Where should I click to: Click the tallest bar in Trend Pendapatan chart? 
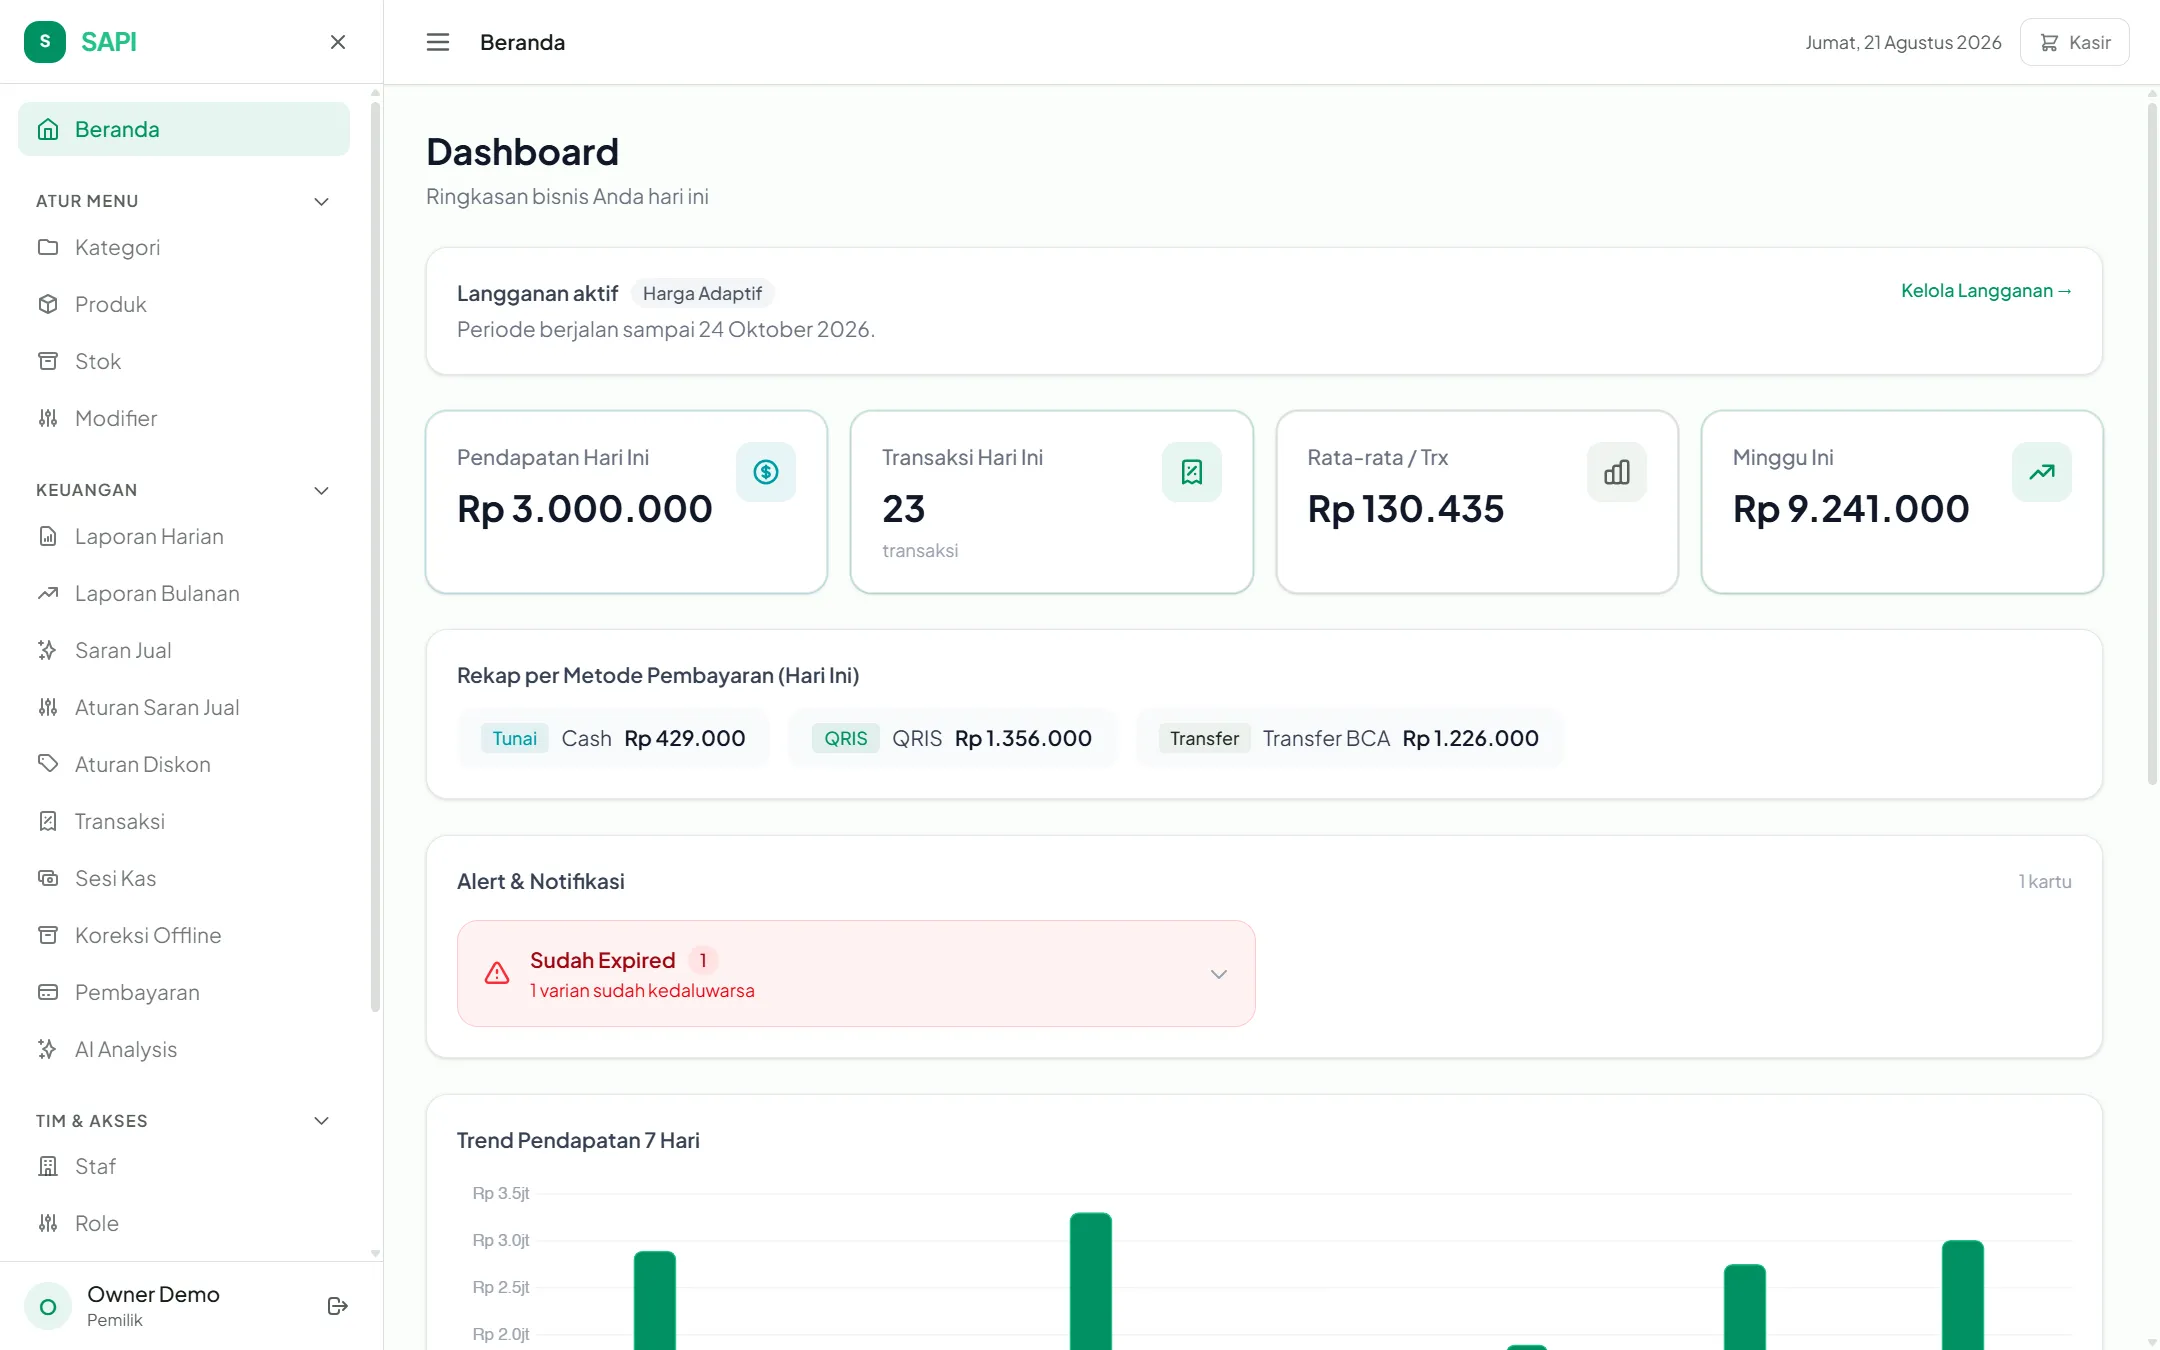pyautogui.click(x=1091, y=1281)
